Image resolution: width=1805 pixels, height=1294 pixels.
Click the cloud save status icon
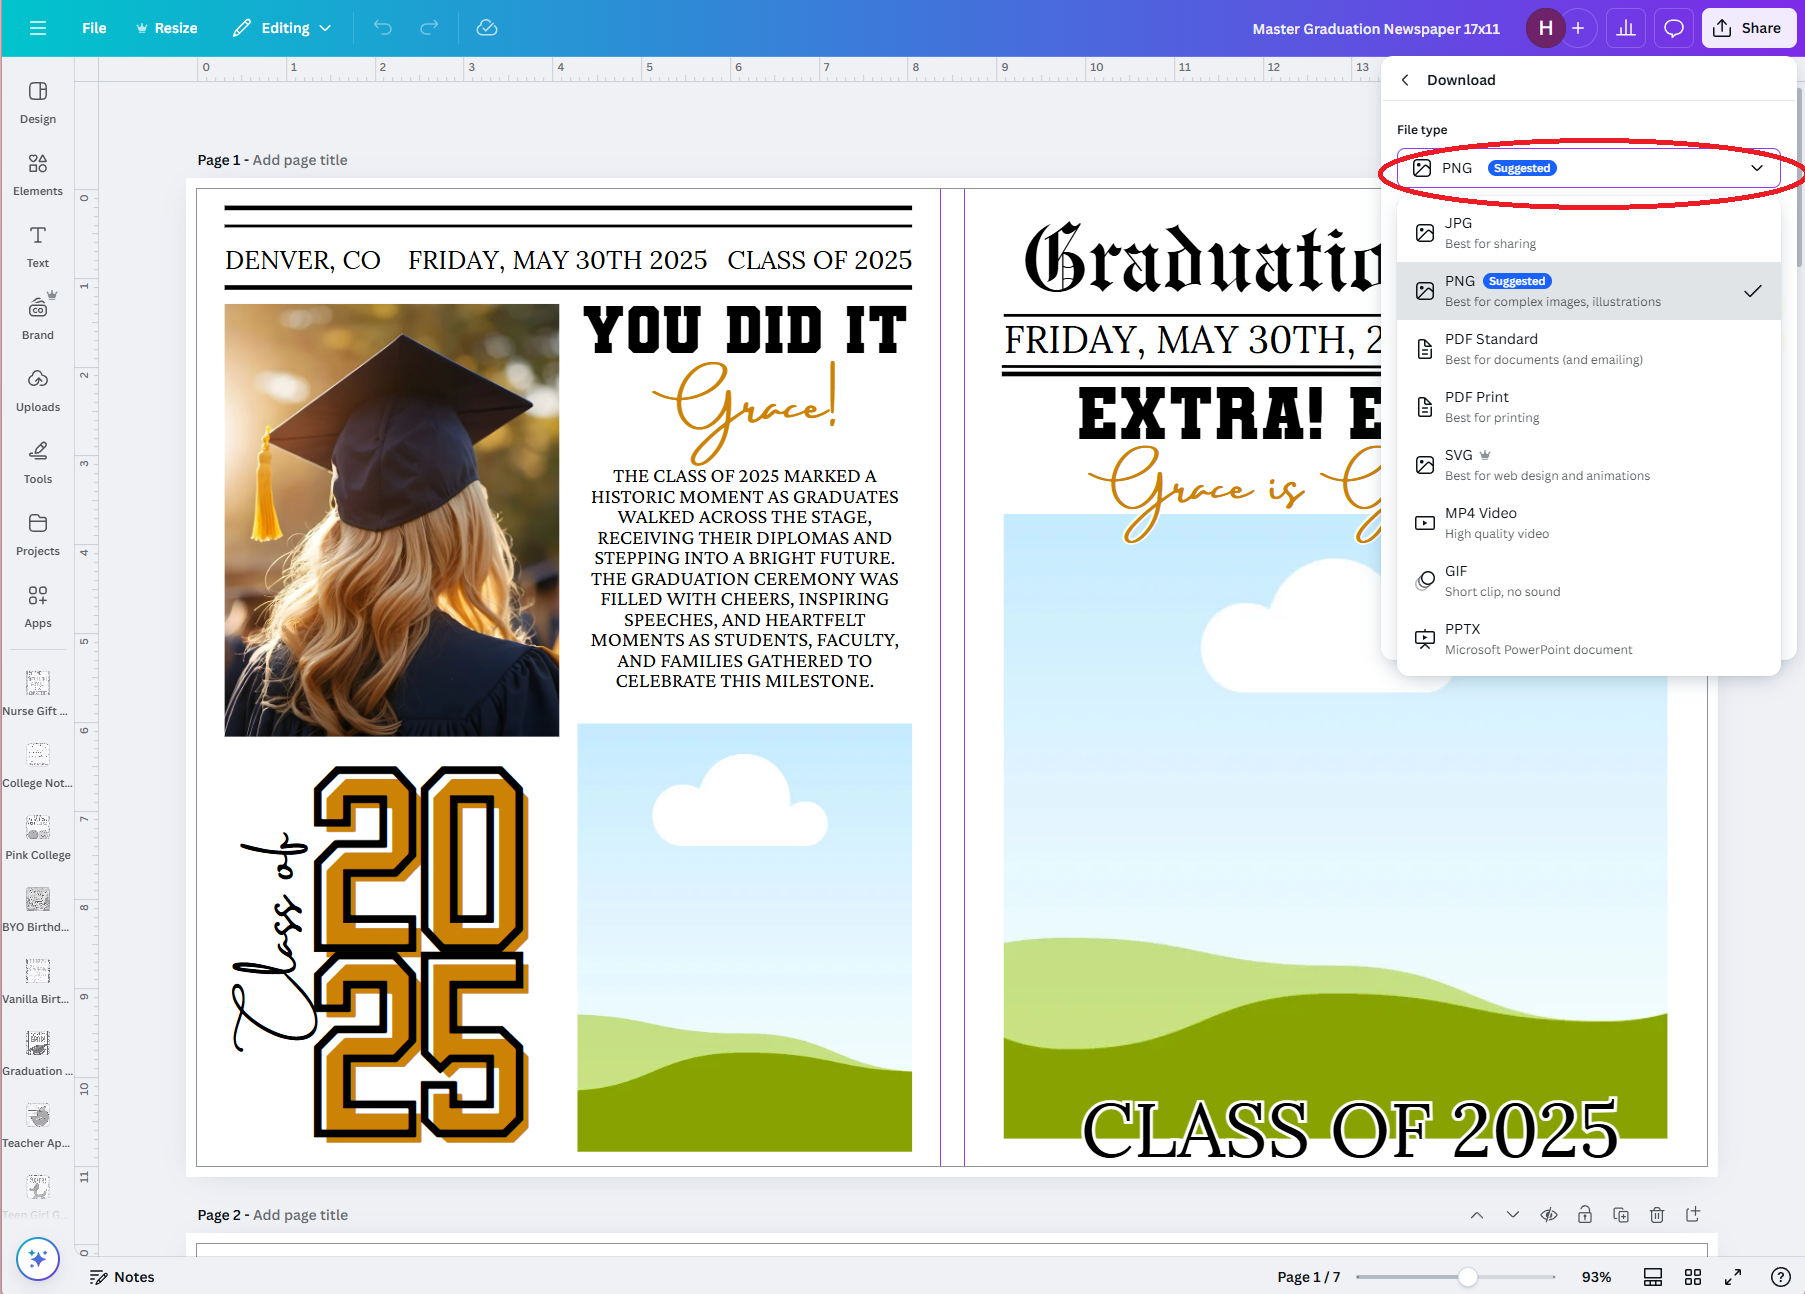click(487, 28)
